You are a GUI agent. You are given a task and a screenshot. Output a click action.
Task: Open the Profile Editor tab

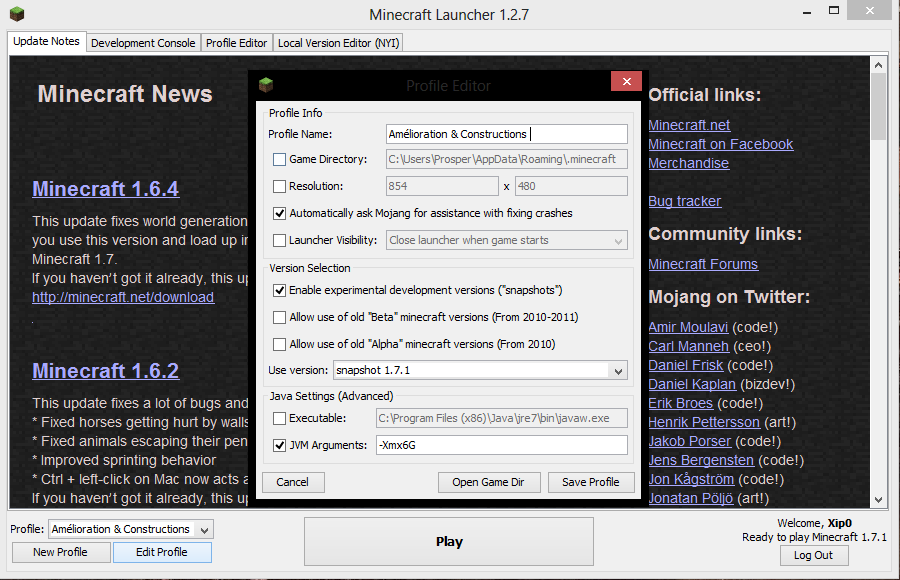coord(236,43)
